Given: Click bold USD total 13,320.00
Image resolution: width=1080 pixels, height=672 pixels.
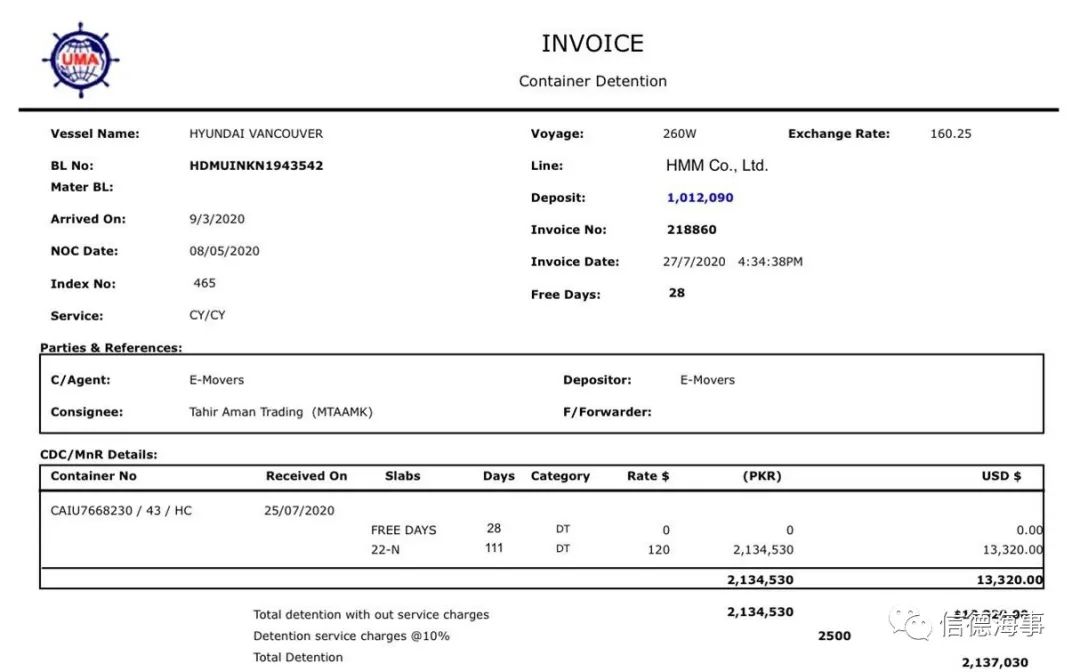Looking at the screenshot, I should [1010, 580].
